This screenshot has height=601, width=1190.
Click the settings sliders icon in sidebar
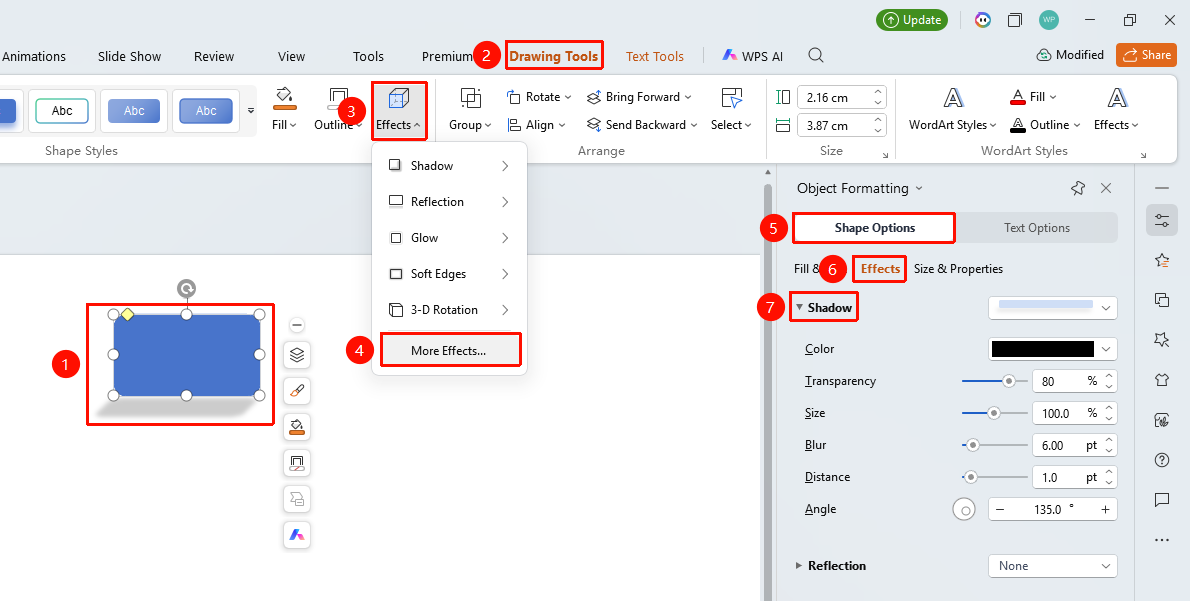(x=1162, y=220)
